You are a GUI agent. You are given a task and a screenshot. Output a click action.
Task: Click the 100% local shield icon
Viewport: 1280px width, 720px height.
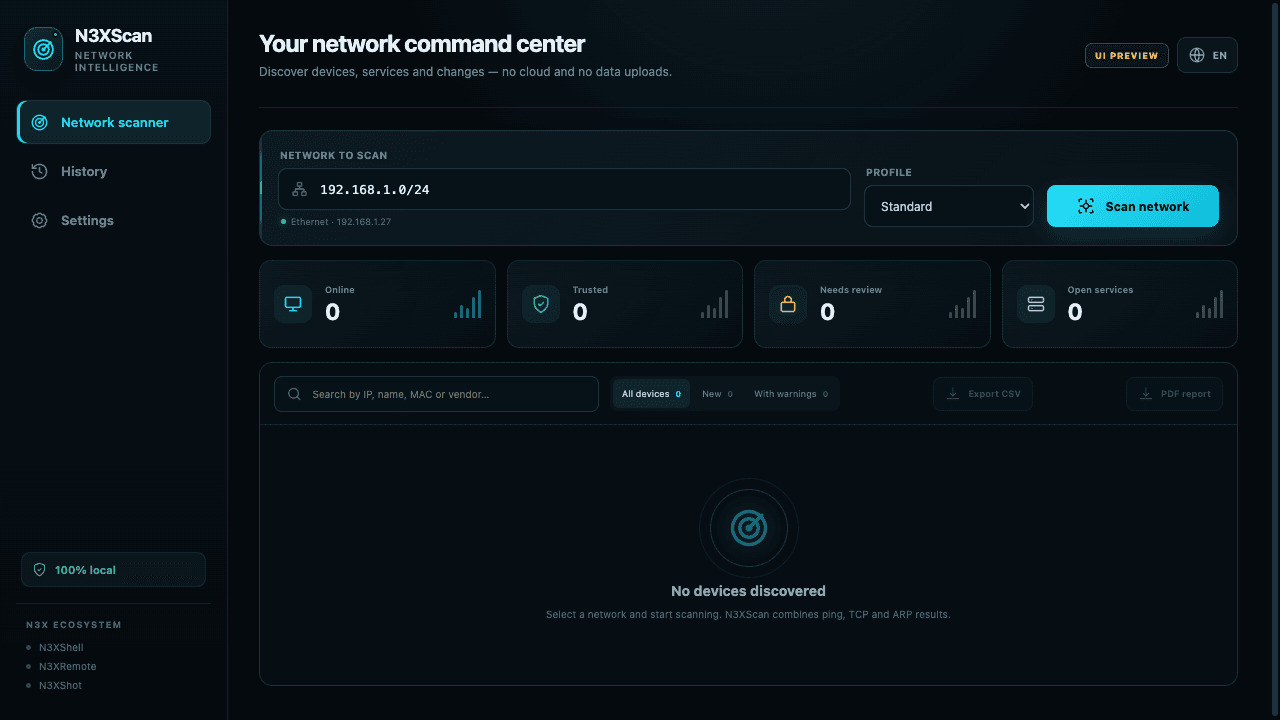pos(40,570)
